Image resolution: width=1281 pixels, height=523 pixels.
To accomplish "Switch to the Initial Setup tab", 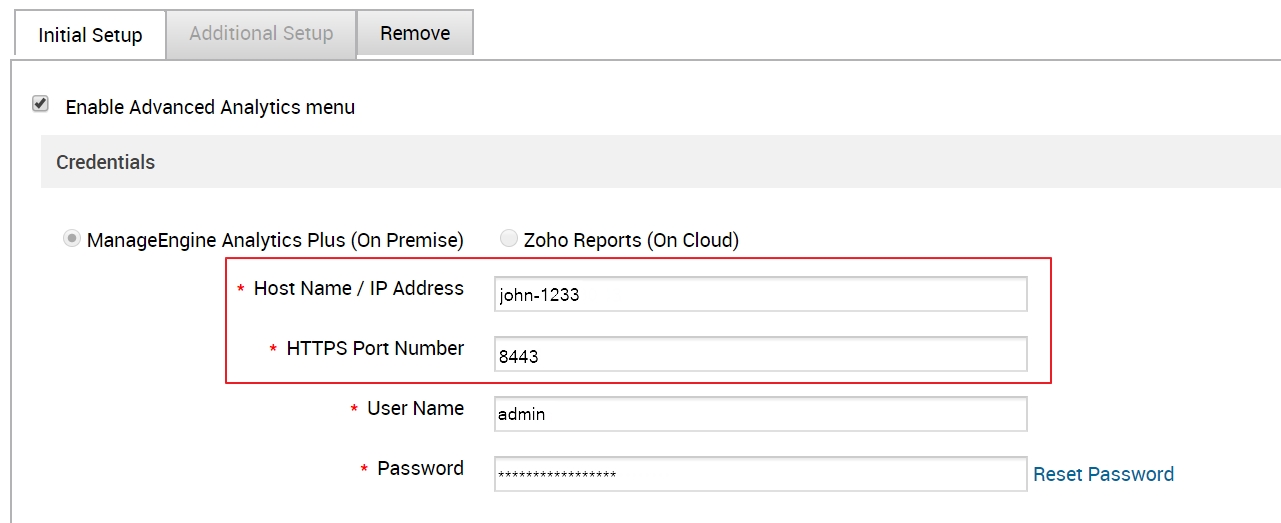I will (x=90, y=35).
